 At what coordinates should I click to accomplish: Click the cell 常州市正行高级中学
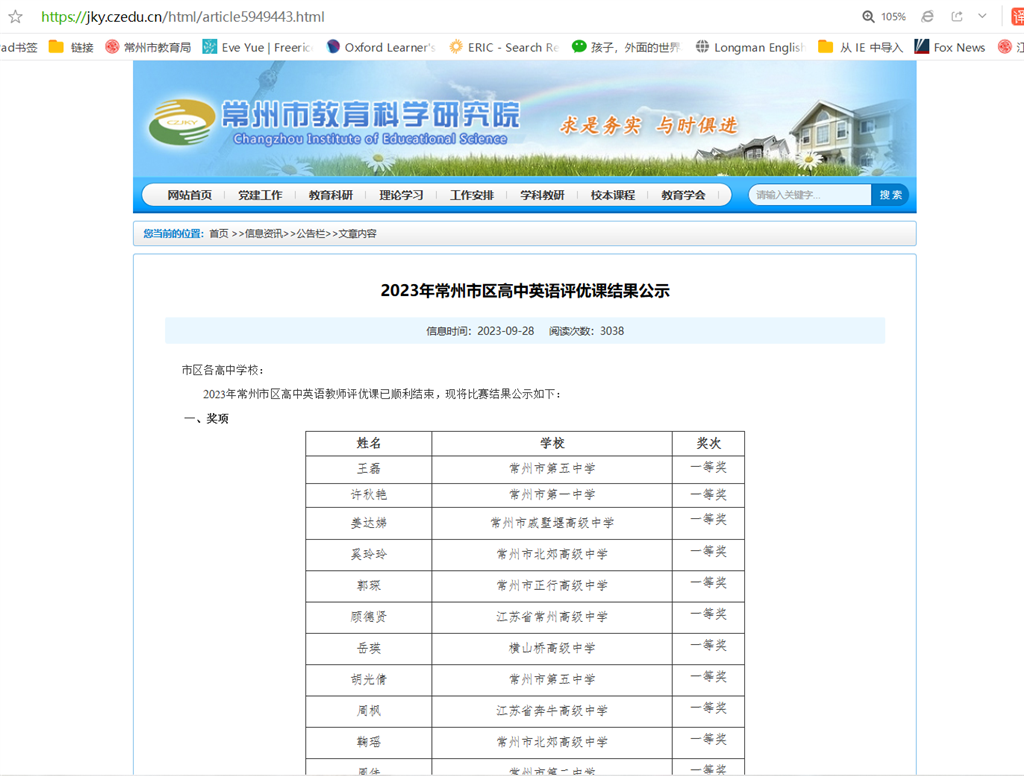552,586
